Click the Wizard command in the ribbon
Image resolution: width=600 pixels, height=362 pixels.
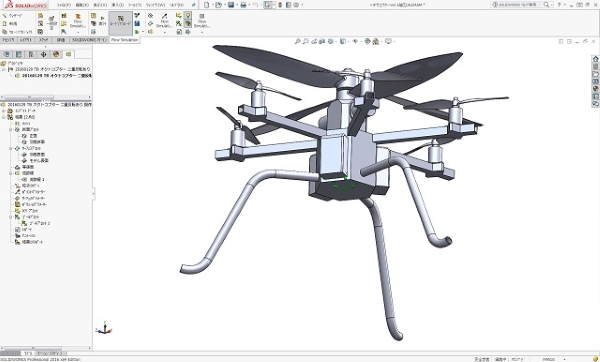(x=13, y=16)
